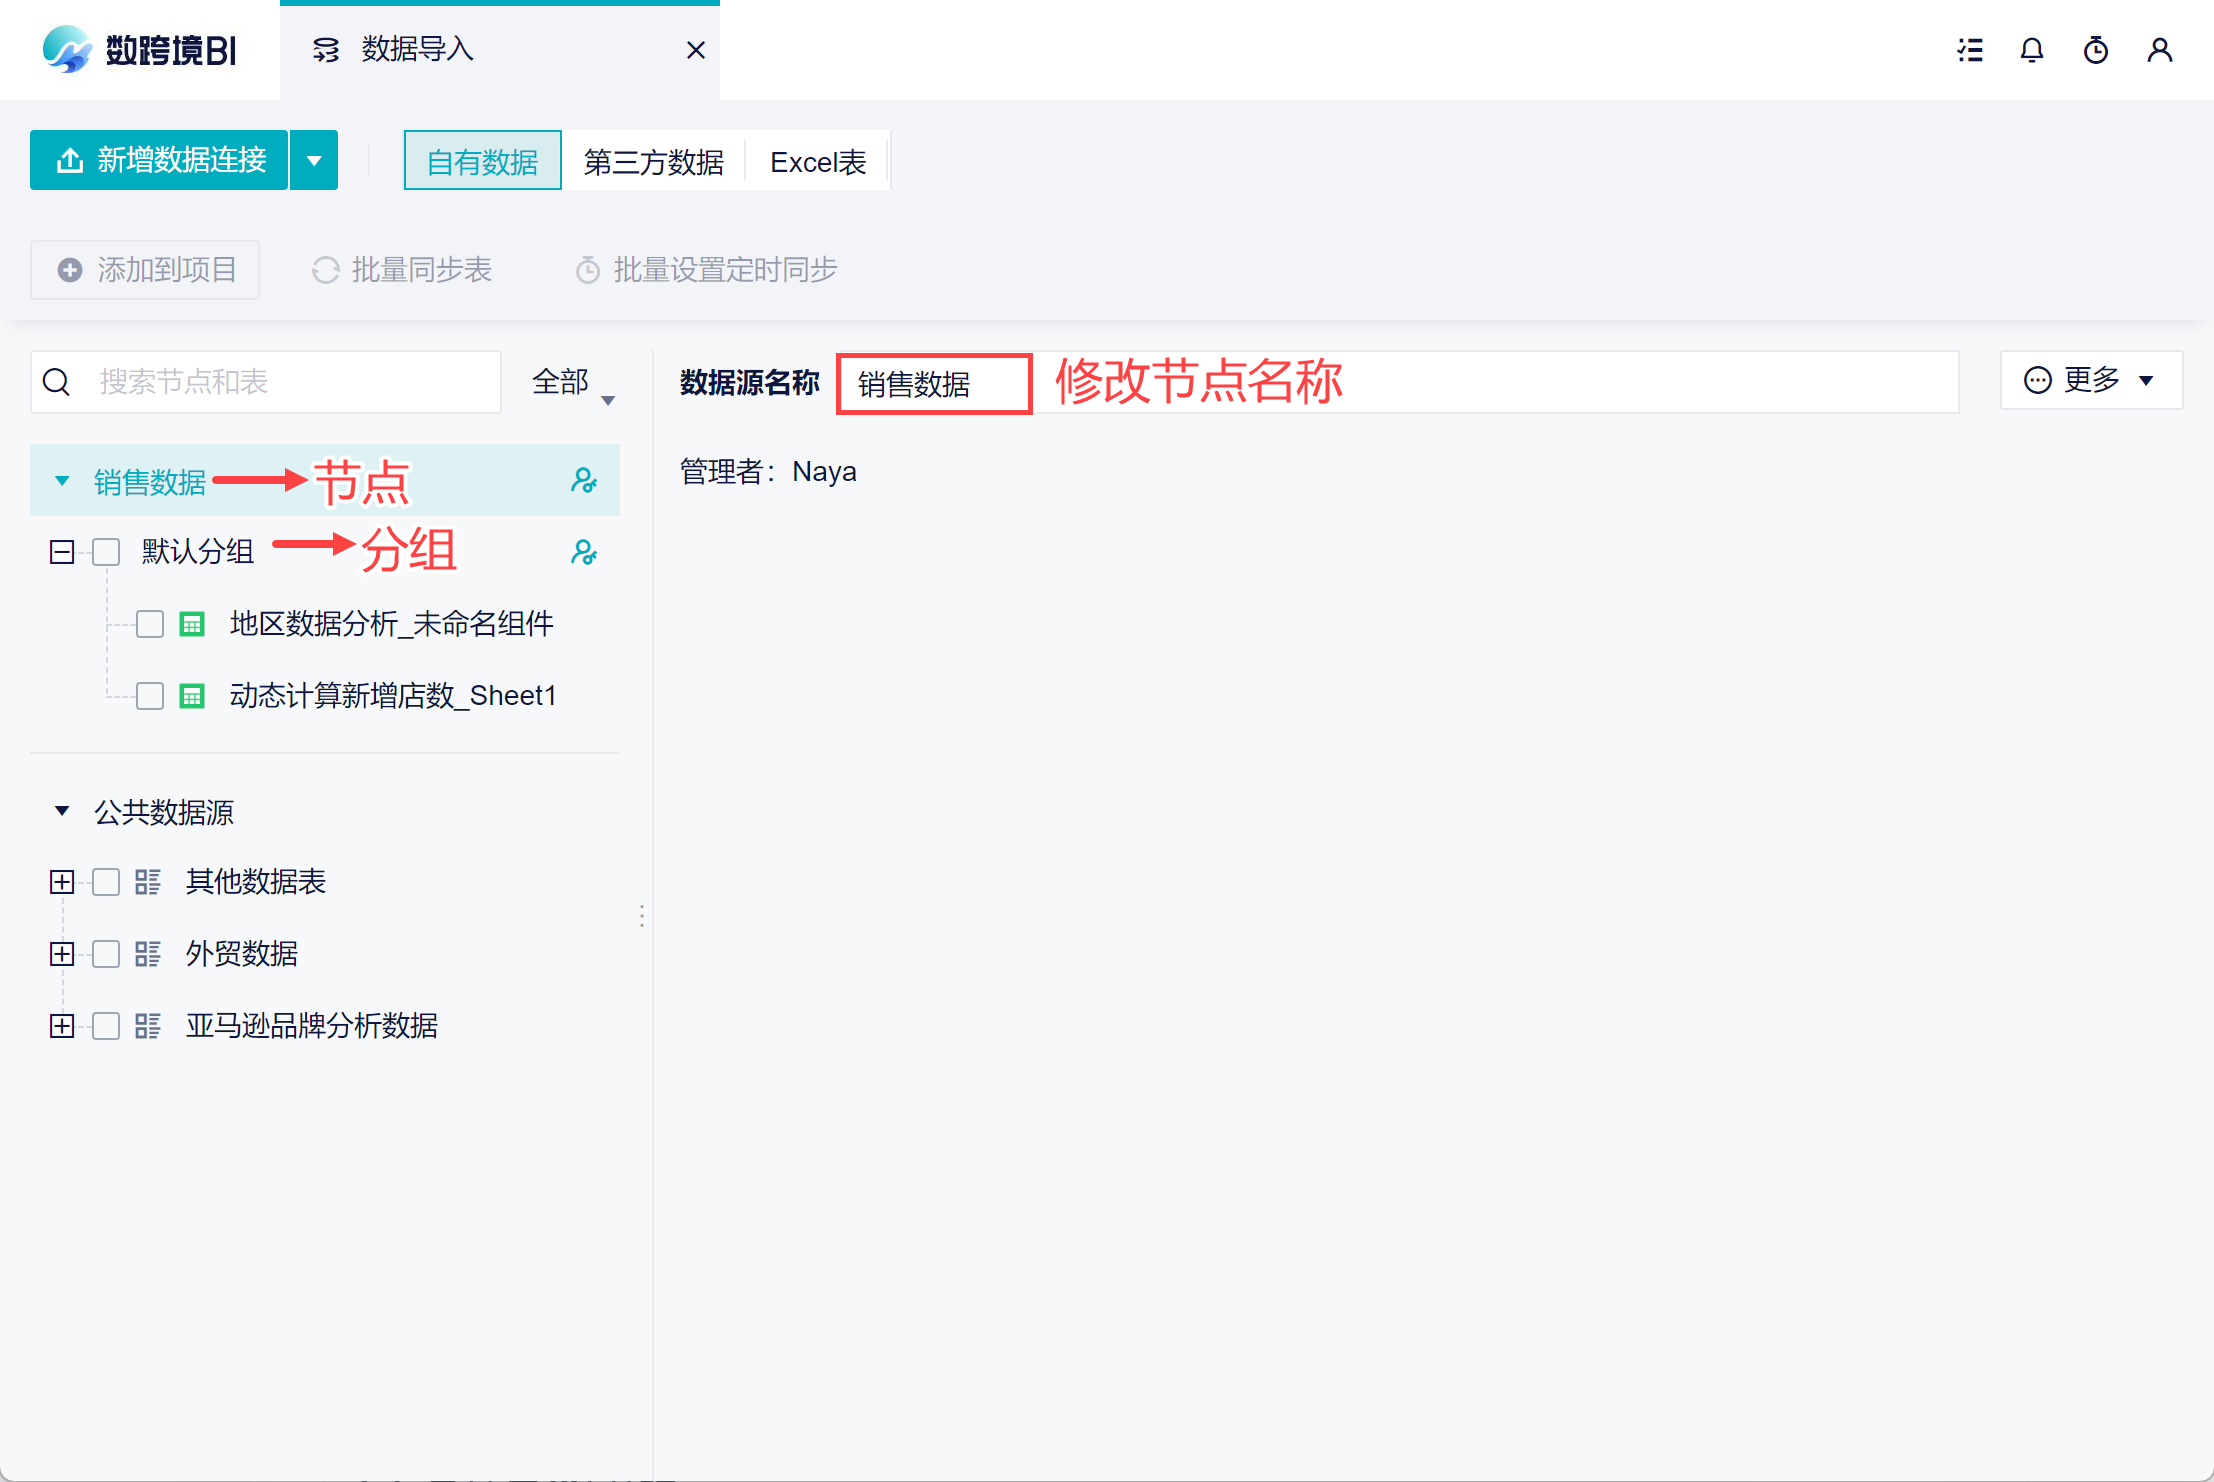Select the 其他数据表 checkbox
Viewport: 2214px width, 1482px height.
[106, 882]
